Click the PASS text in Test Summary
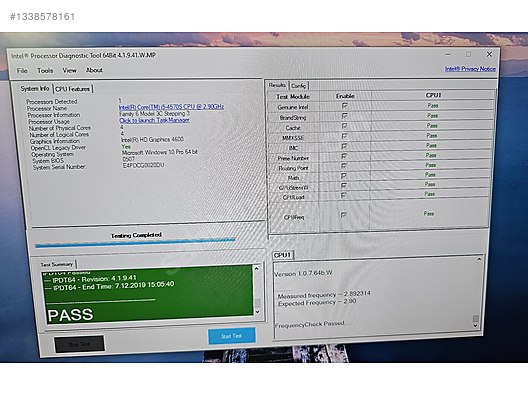This screenshot has height=396, width=528. (x=70, y=315)
